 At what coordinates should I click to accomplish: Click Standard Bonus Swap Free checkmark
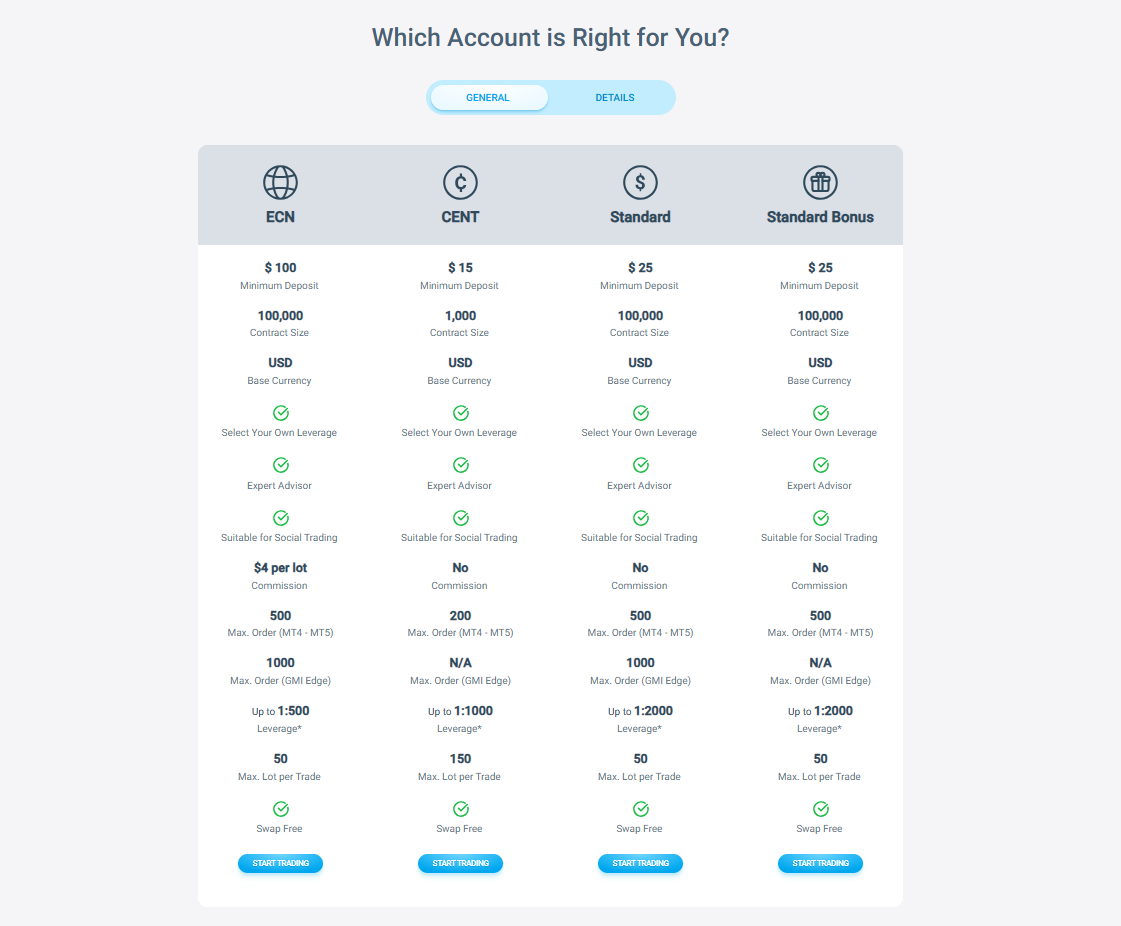pyautogui.click(x=821, y=809)
